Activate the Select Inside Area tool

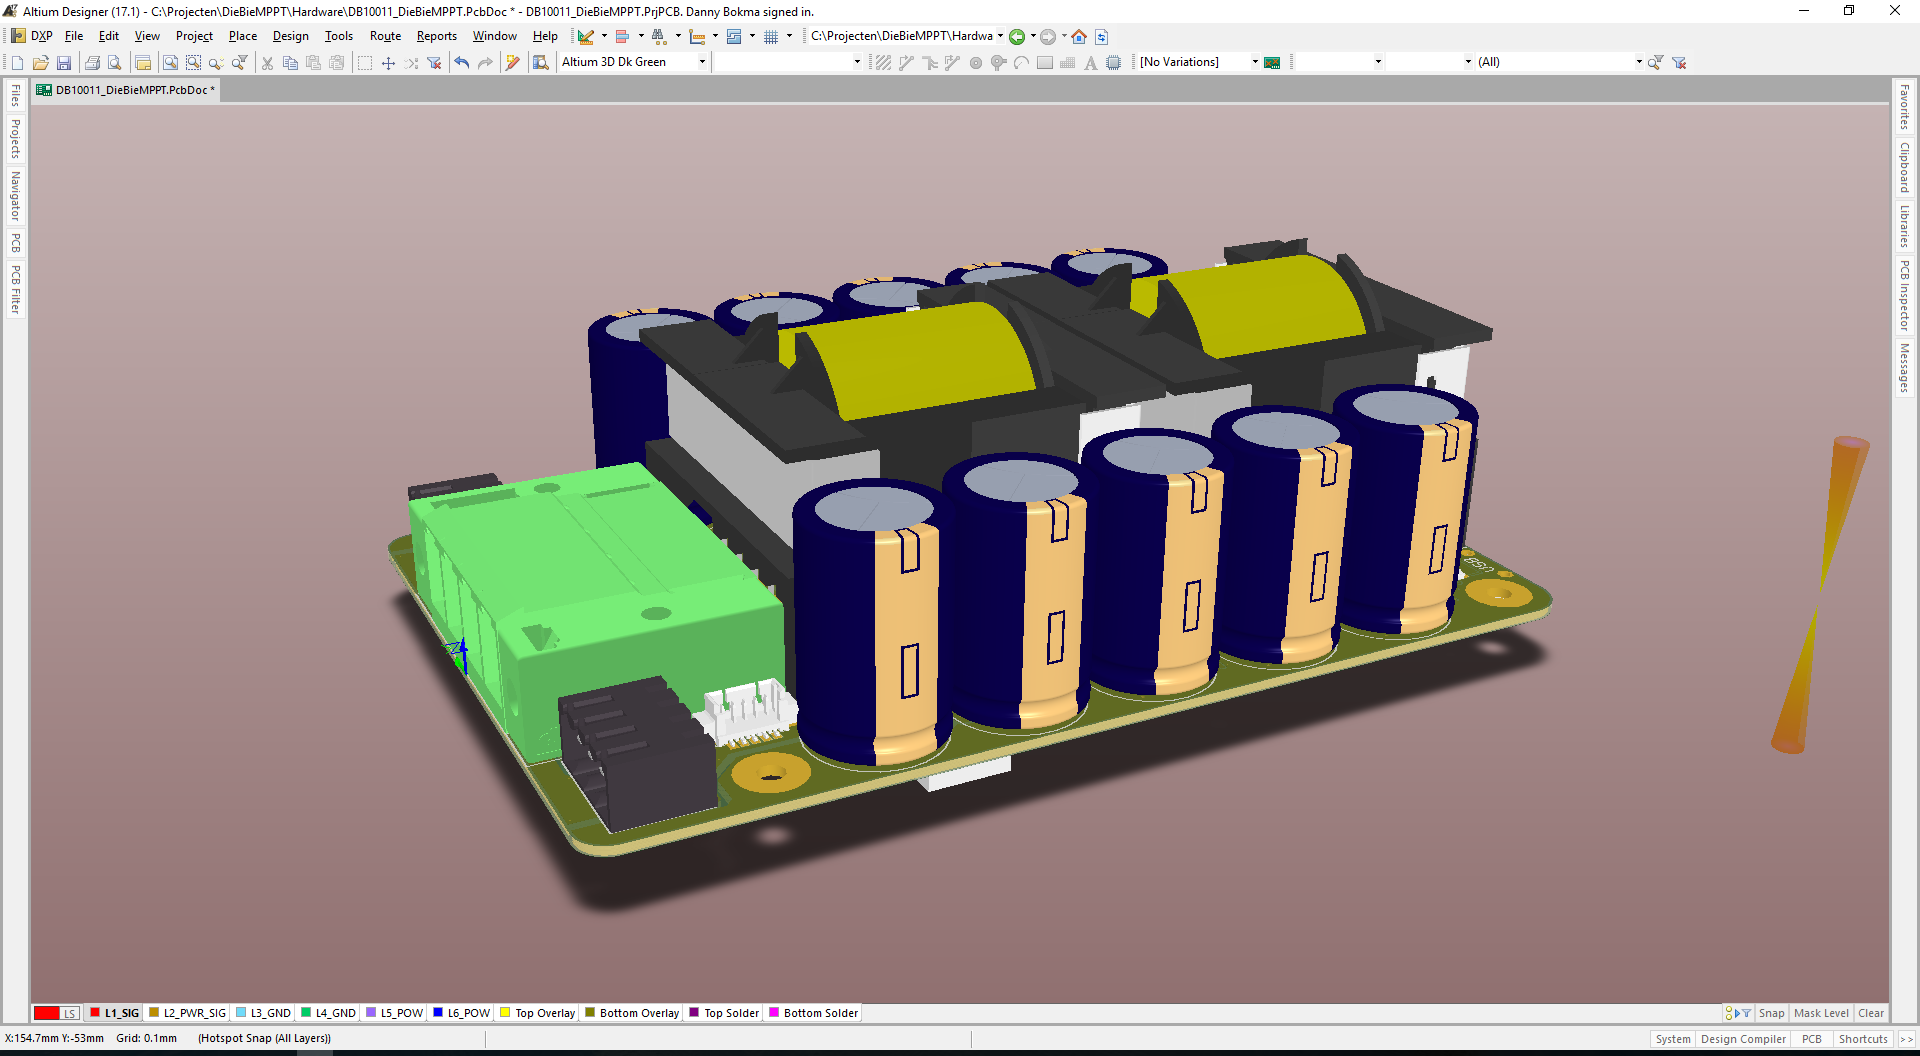[x=365, y=63]
